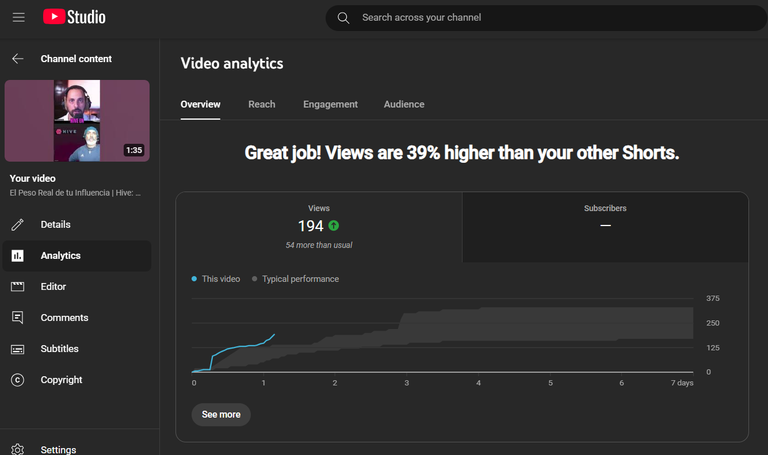Click the 1:35 duration badge on thumbnail
Viewport: 768px width, 455px height.
point(134,150)
